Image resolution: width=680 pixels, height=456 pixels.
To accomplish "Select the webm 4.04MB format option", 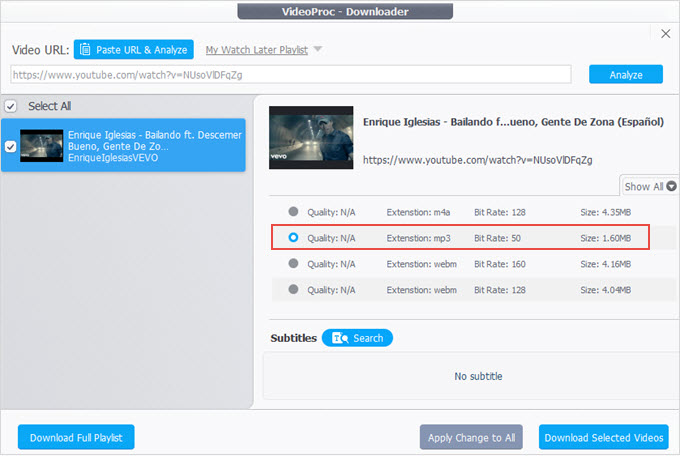I will [x=293, y=289].
